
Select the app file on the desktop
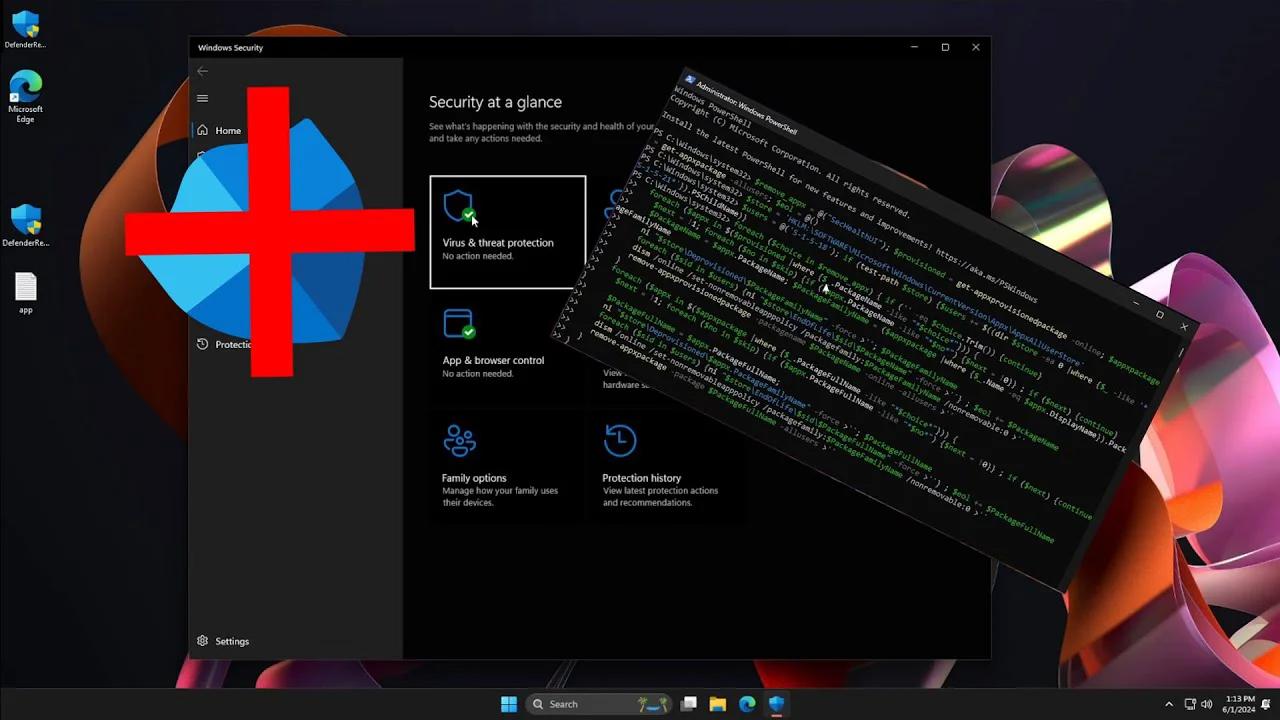pos(26,294)
